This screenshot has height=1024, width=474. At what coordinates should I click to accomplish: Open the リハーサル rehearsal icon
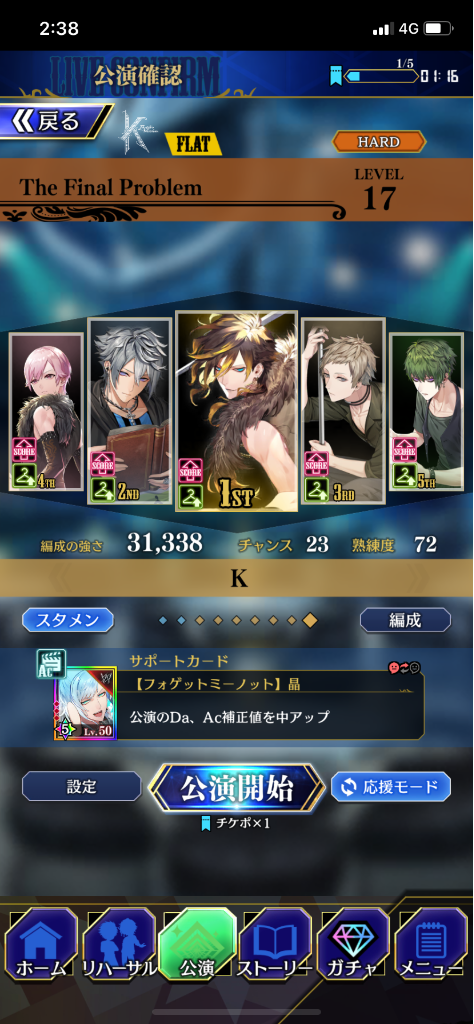(x=119, y=944)
